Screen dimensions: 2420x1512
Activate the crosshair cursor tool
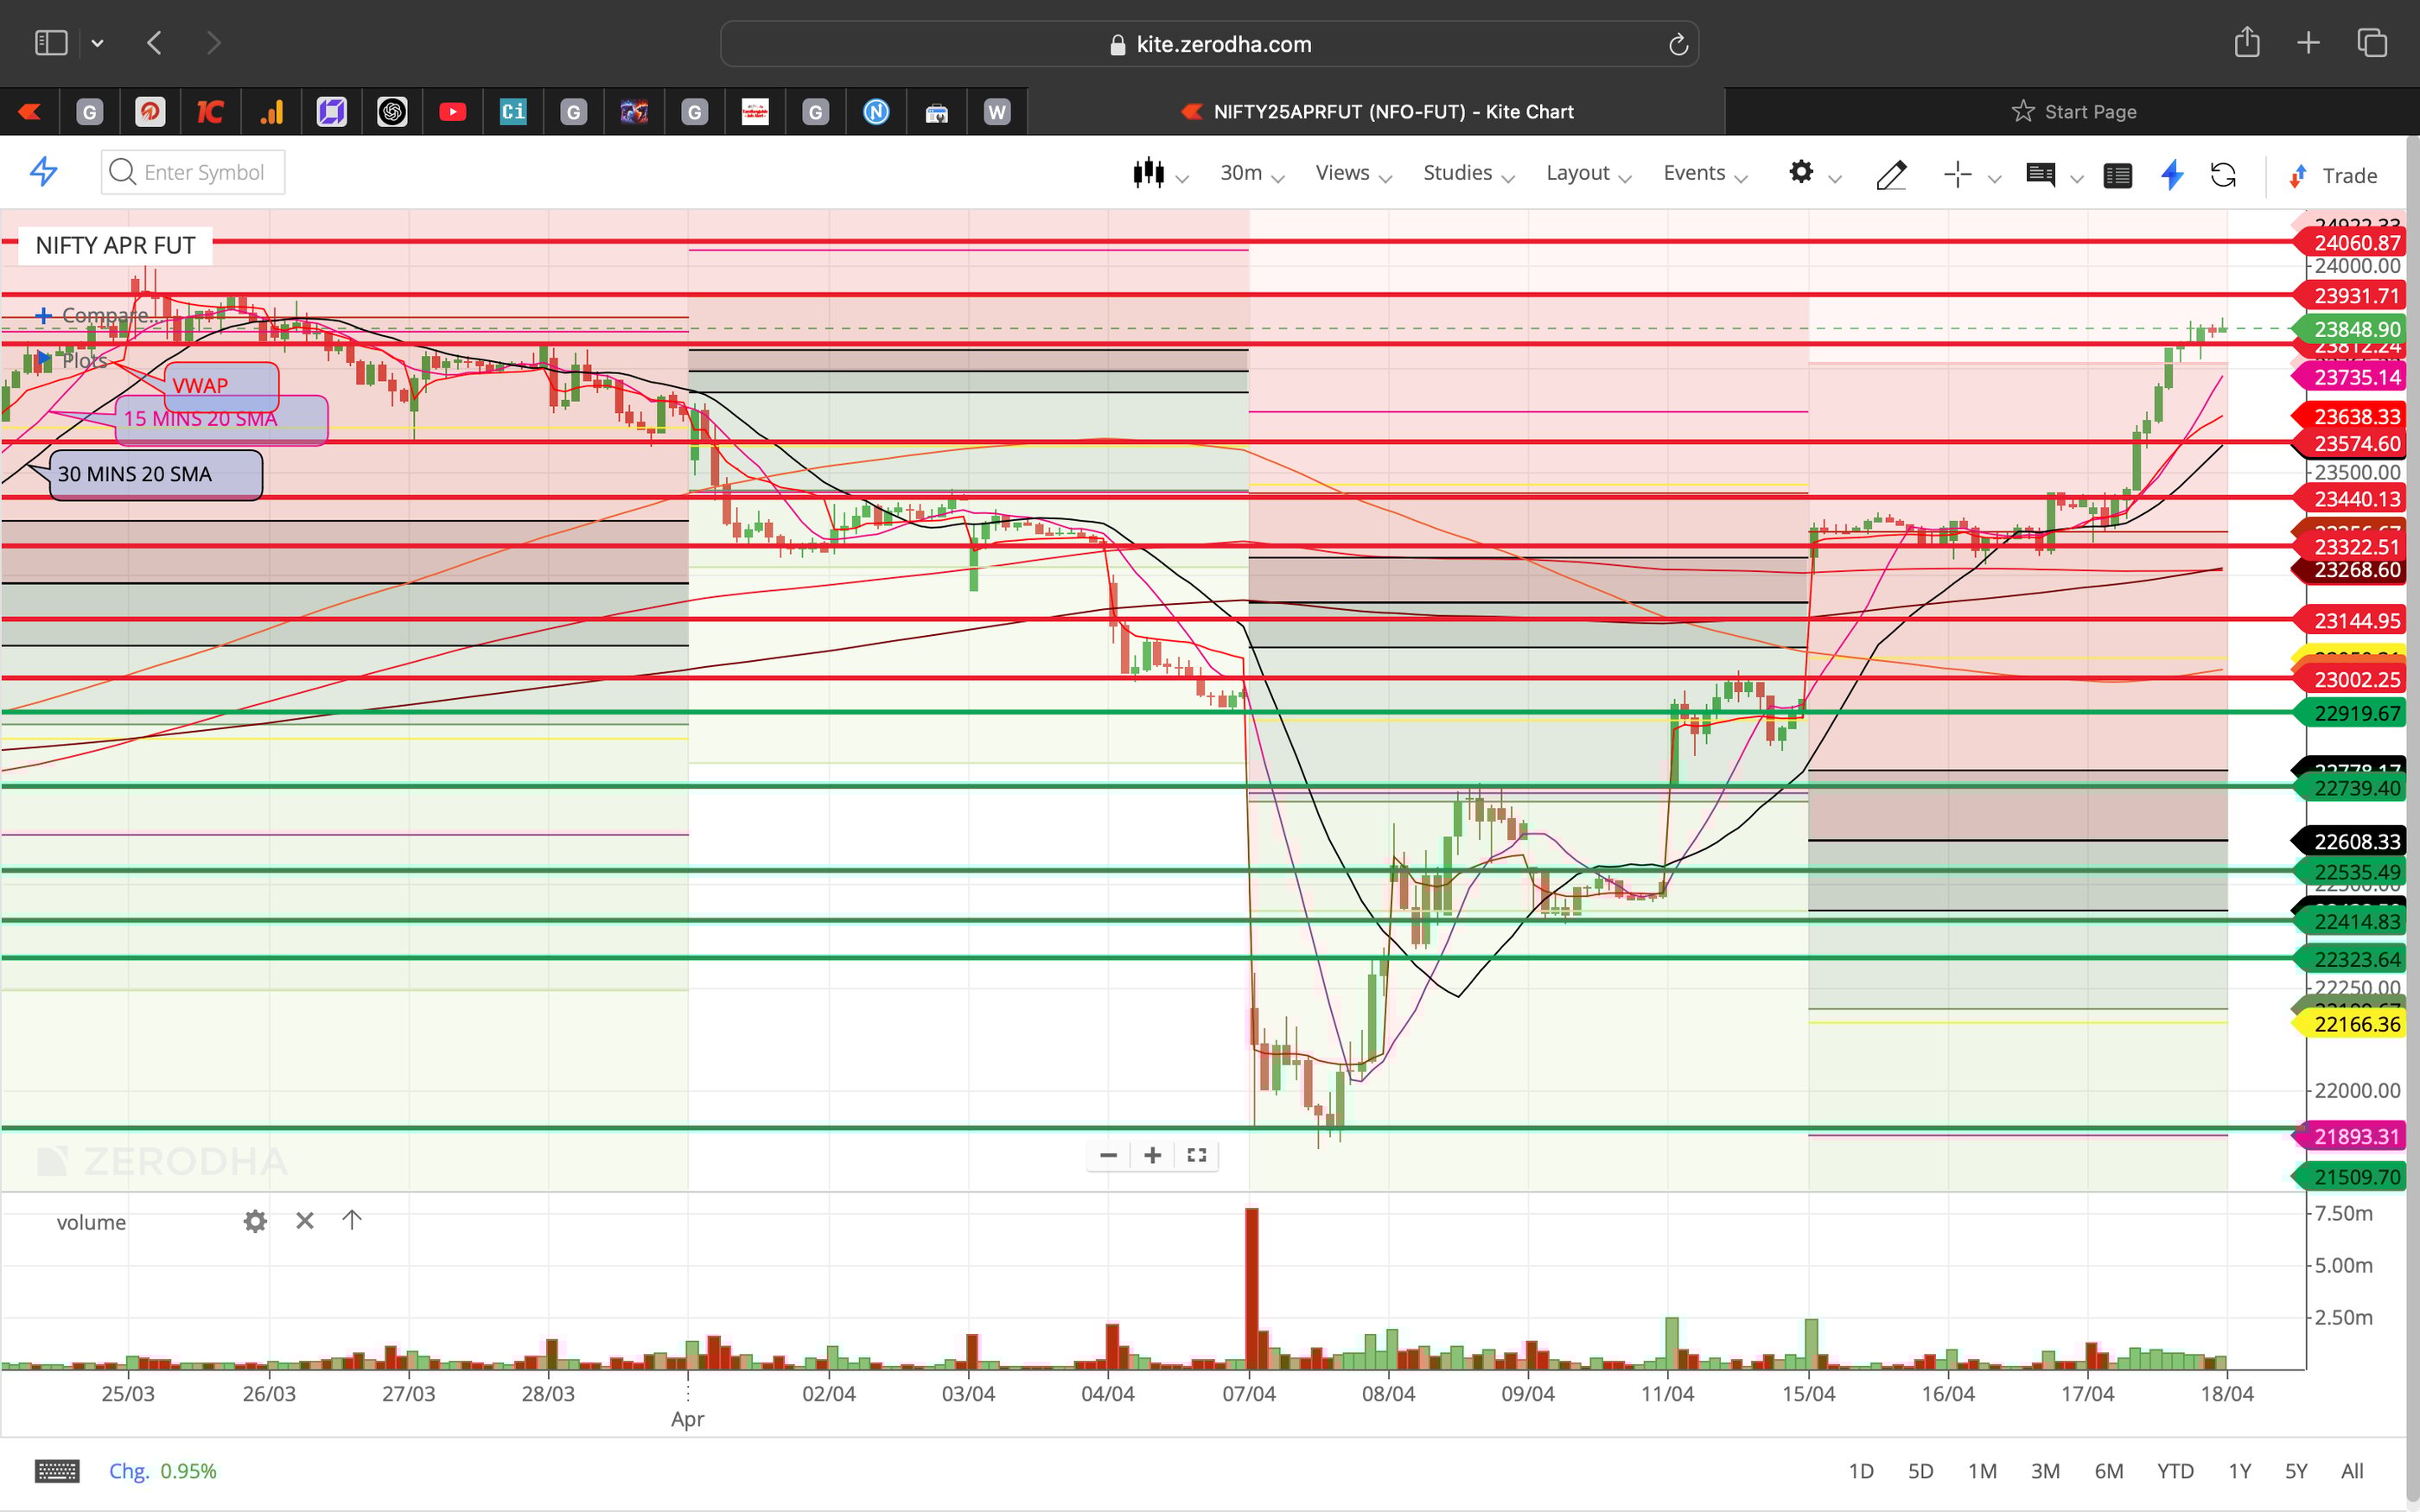pos(1957,174)
